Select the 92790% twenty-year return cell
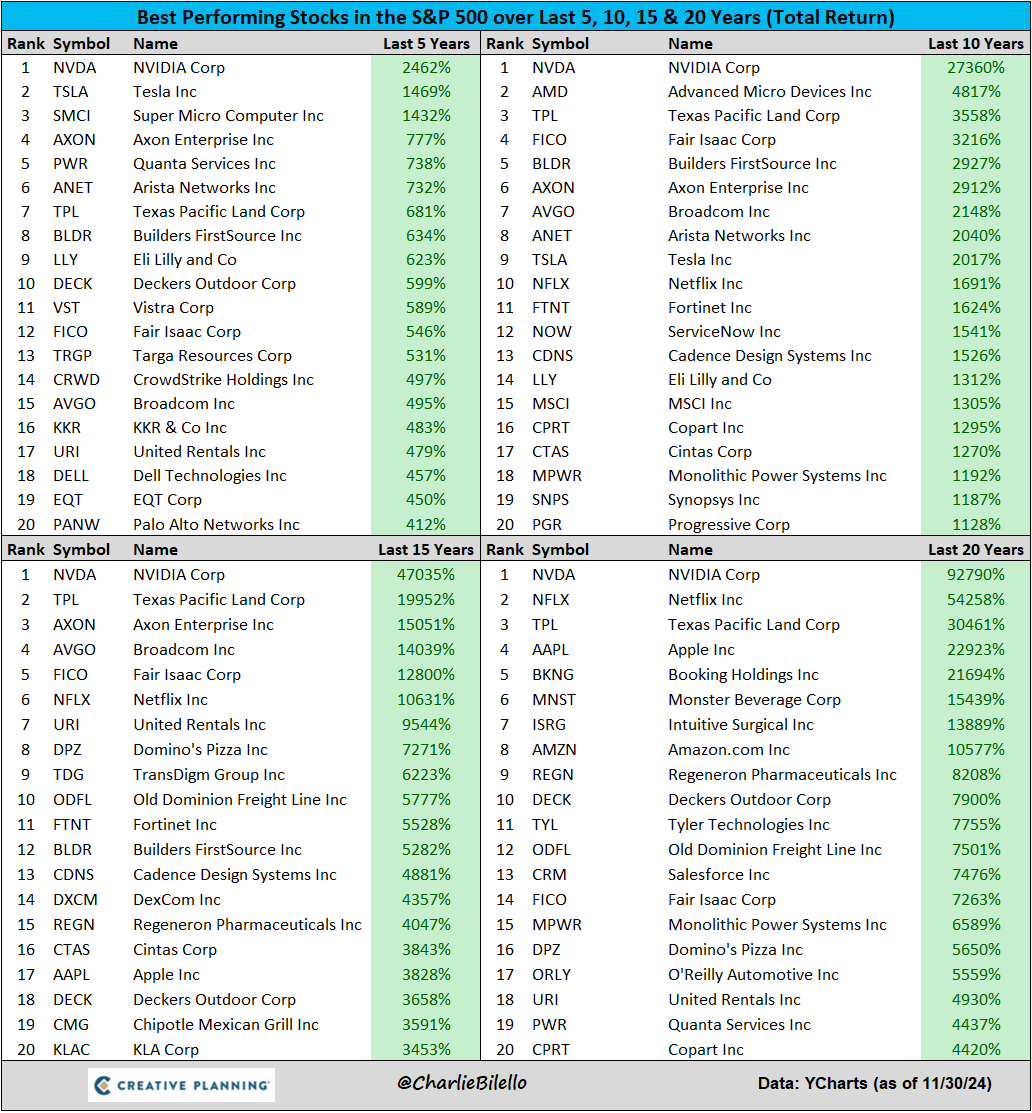1032x1113 pixels. (x=976, y=575)
